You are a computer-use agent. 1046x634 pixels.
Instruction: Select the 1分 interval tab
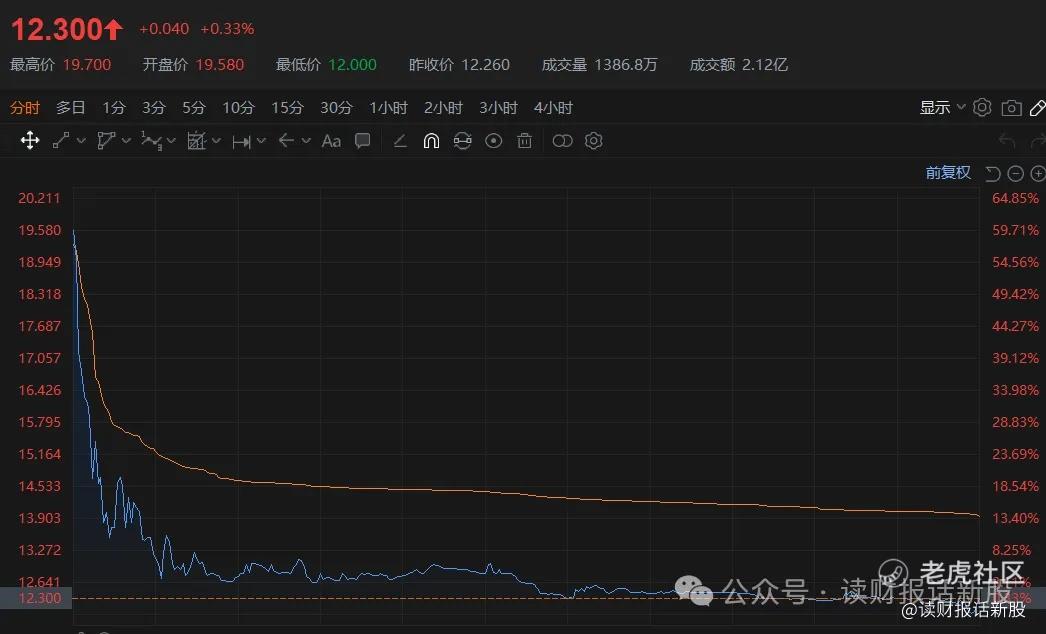click(x=113, y=107)
